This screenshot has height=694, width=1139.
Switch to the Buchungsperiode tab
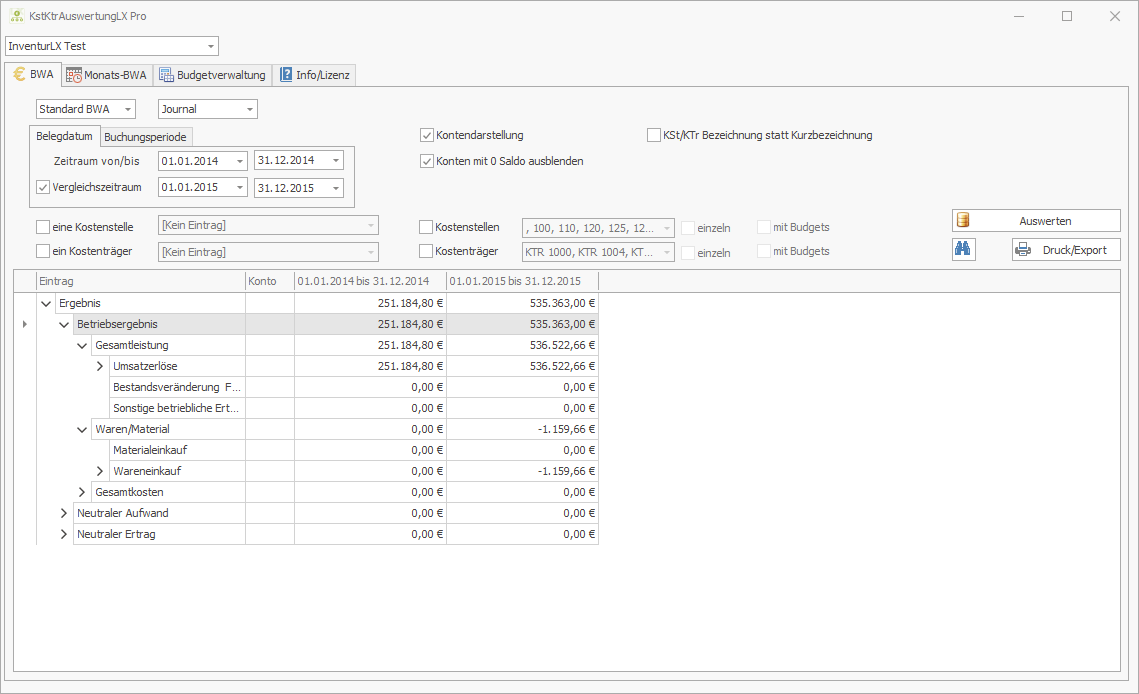(145, 137)
